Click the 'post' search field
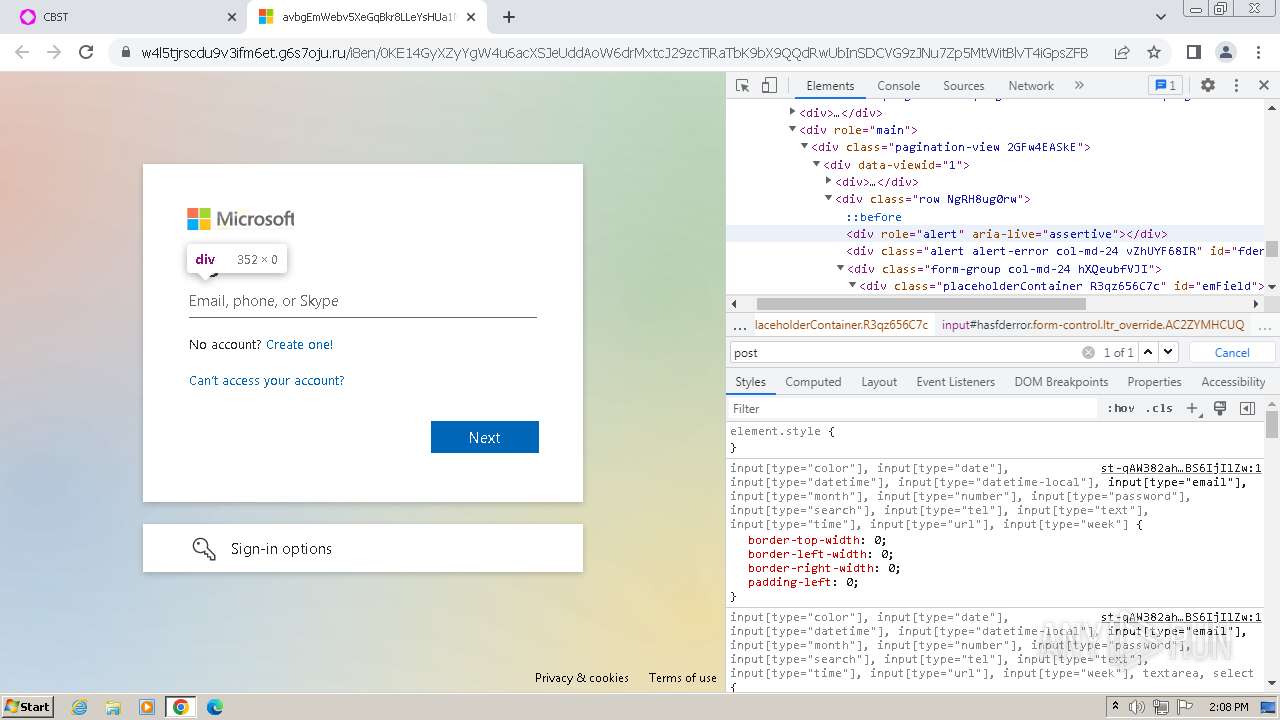The image size is (1280, 720). (905, 352)
